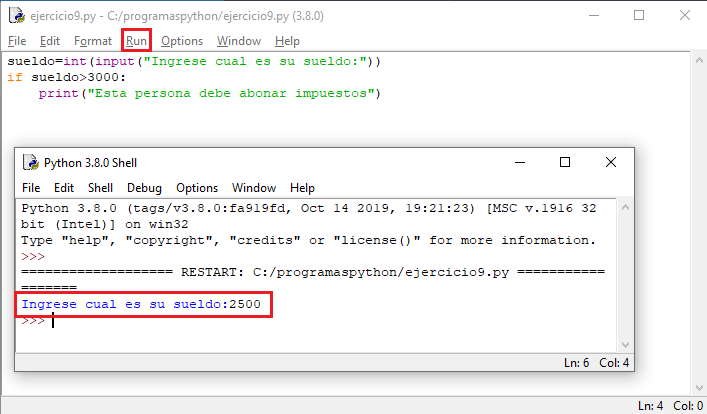This screenshot has height=414, width=707.
Task: Click the Python 3.8.0 Shell window icon
Action: coord(30,162)
